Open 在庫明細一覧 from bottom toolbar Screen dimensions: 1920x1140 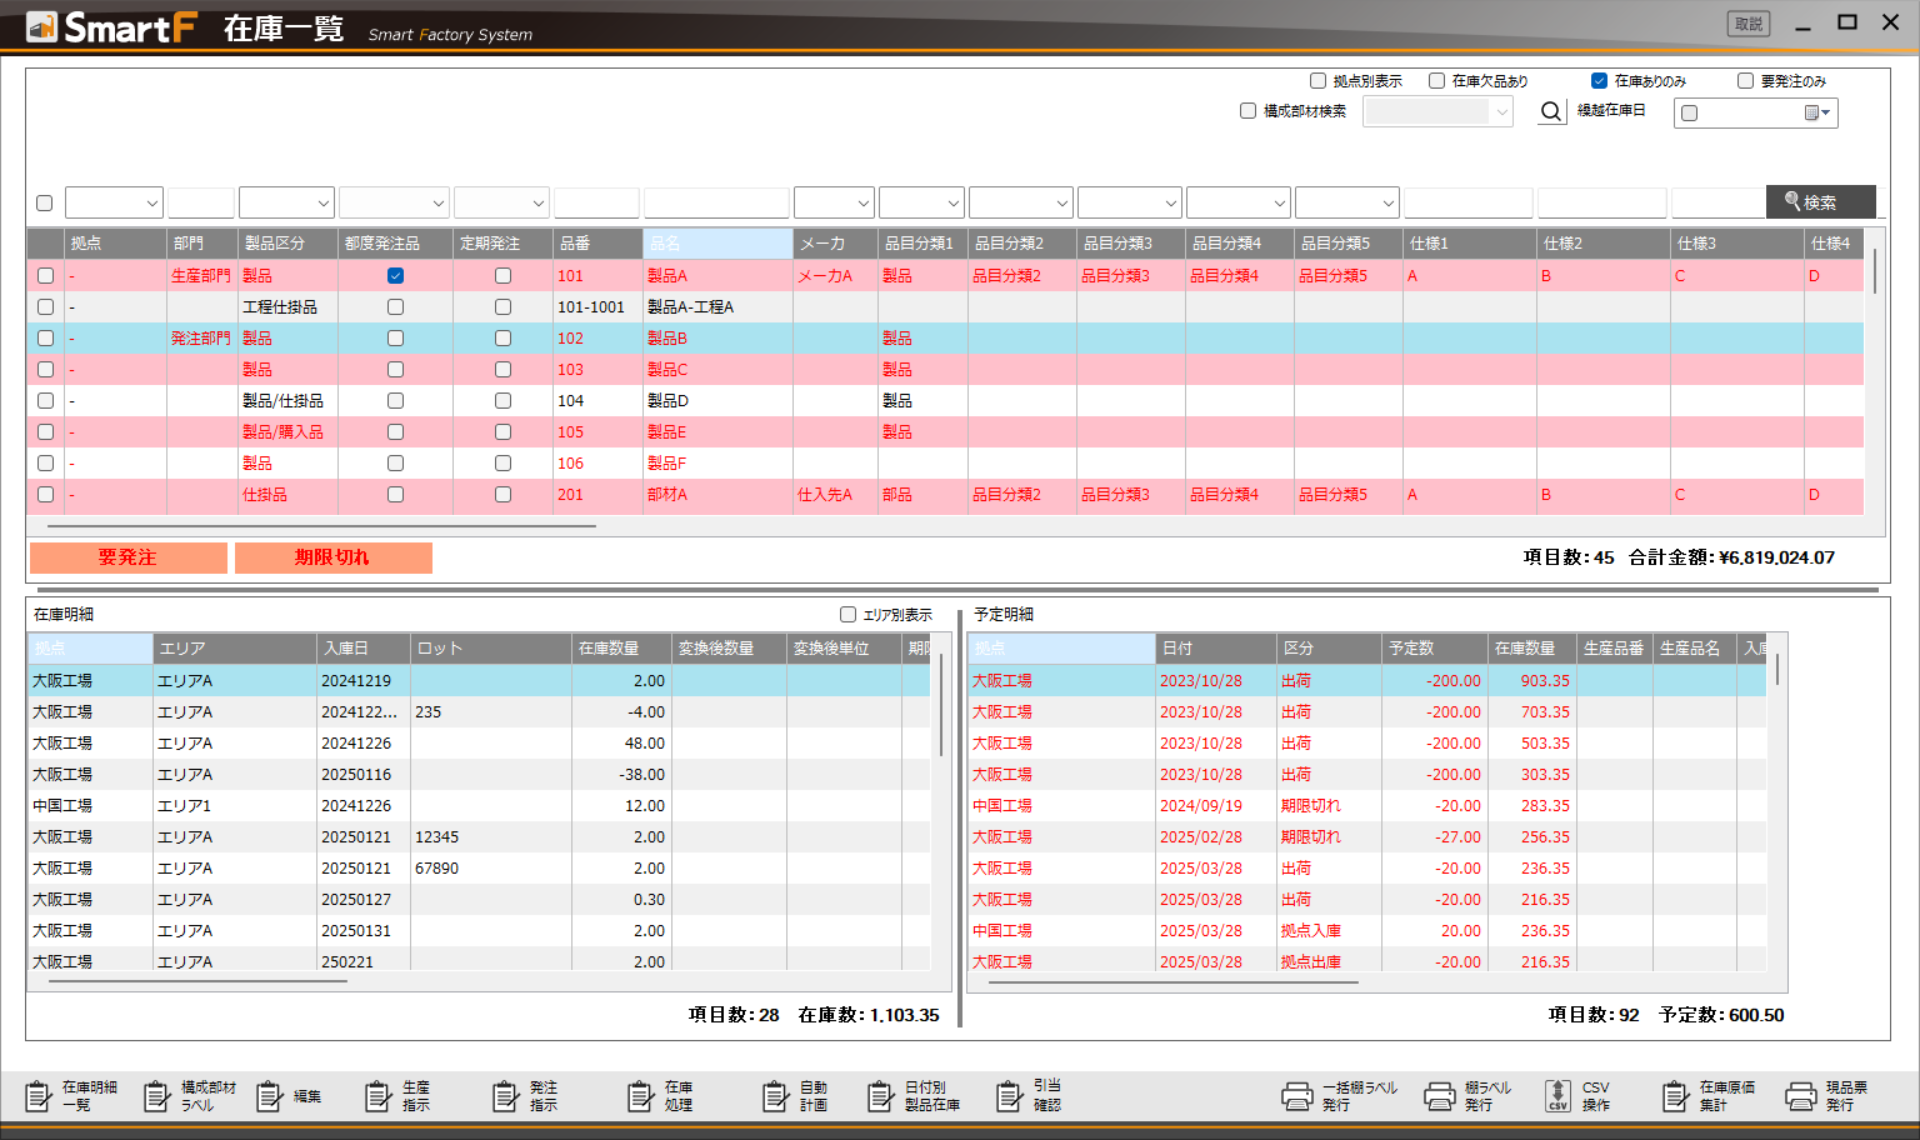coord(40,1096)
